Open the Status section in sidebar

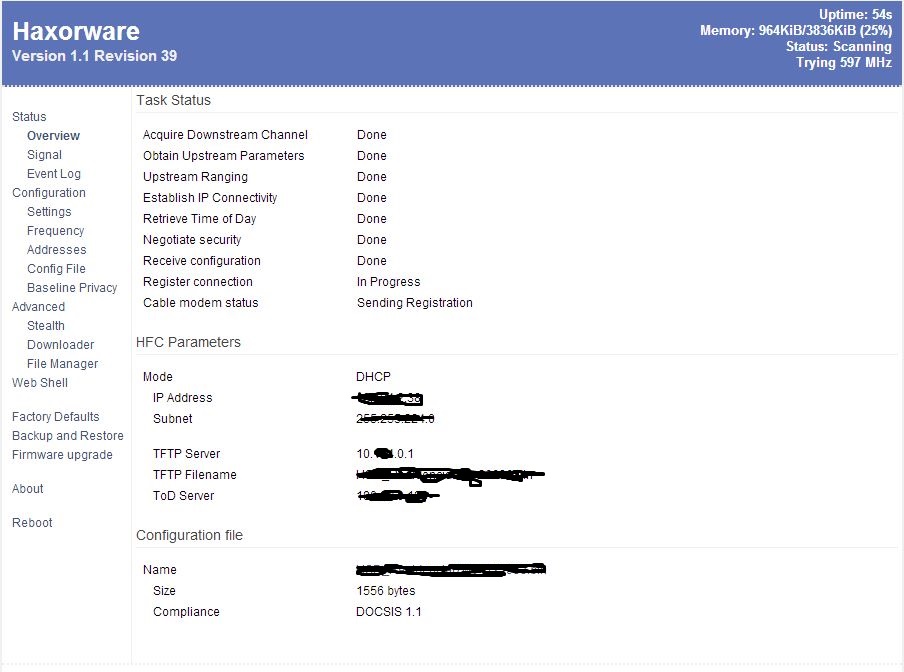tap(29, 117)
